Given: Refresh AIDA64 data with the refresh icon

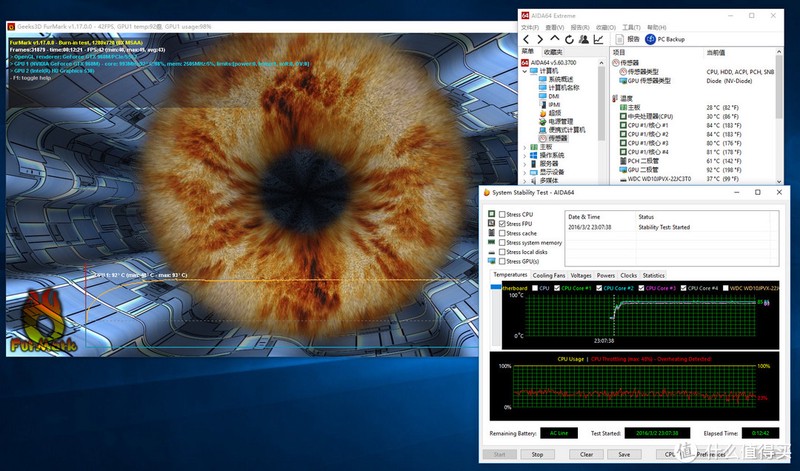Looking at the screenshot, I should 569,39.
